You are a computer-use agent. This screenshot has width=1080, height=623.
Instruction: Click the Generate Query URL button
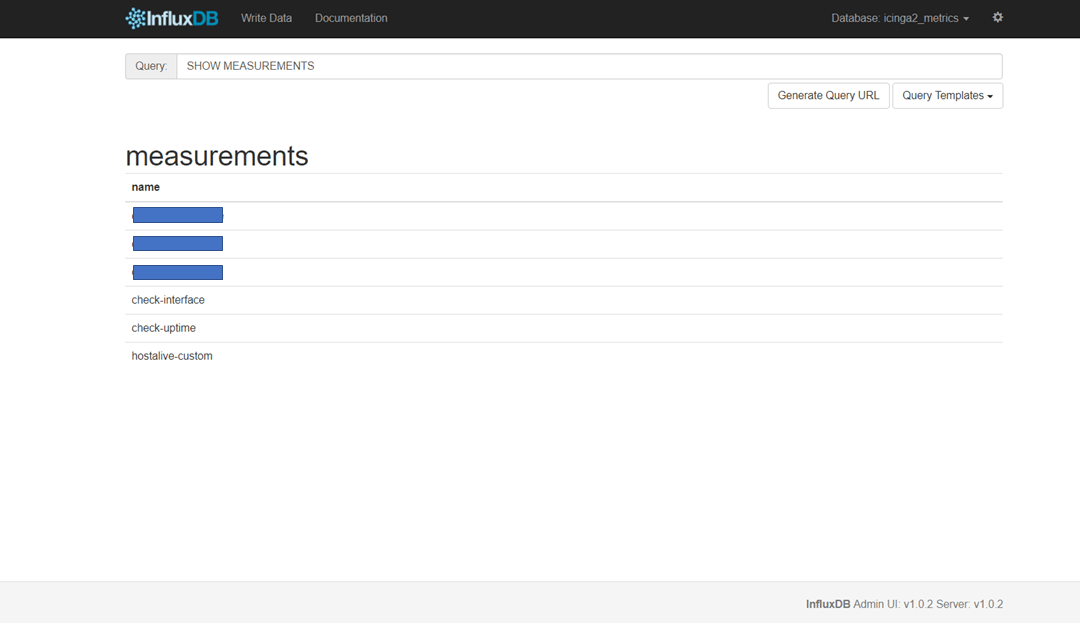[x=829, y=96]
